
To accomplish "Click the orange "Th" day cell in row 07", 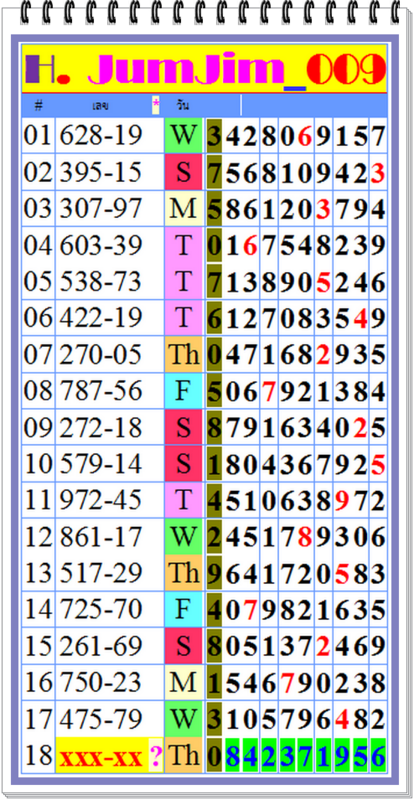I will [183, 354].
